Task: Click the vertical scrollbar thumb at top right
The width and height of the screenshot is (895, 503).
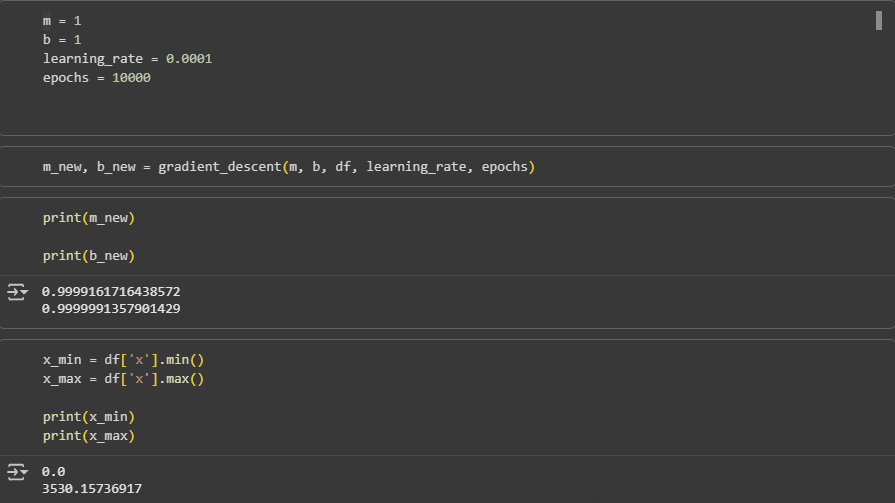Action: tap(878, 21)
